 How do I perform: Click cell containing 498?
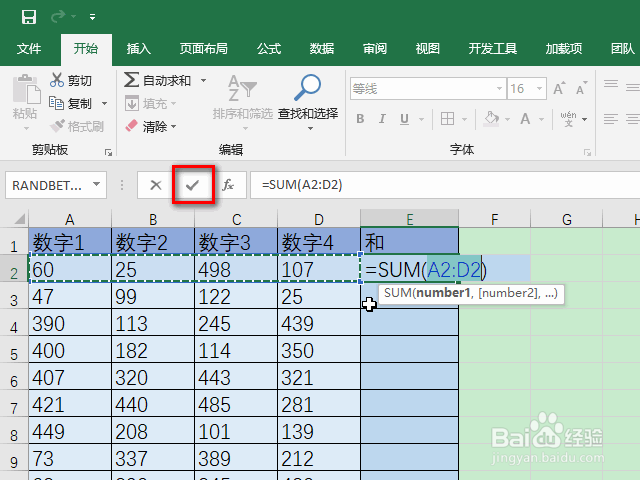click(236, 269)
